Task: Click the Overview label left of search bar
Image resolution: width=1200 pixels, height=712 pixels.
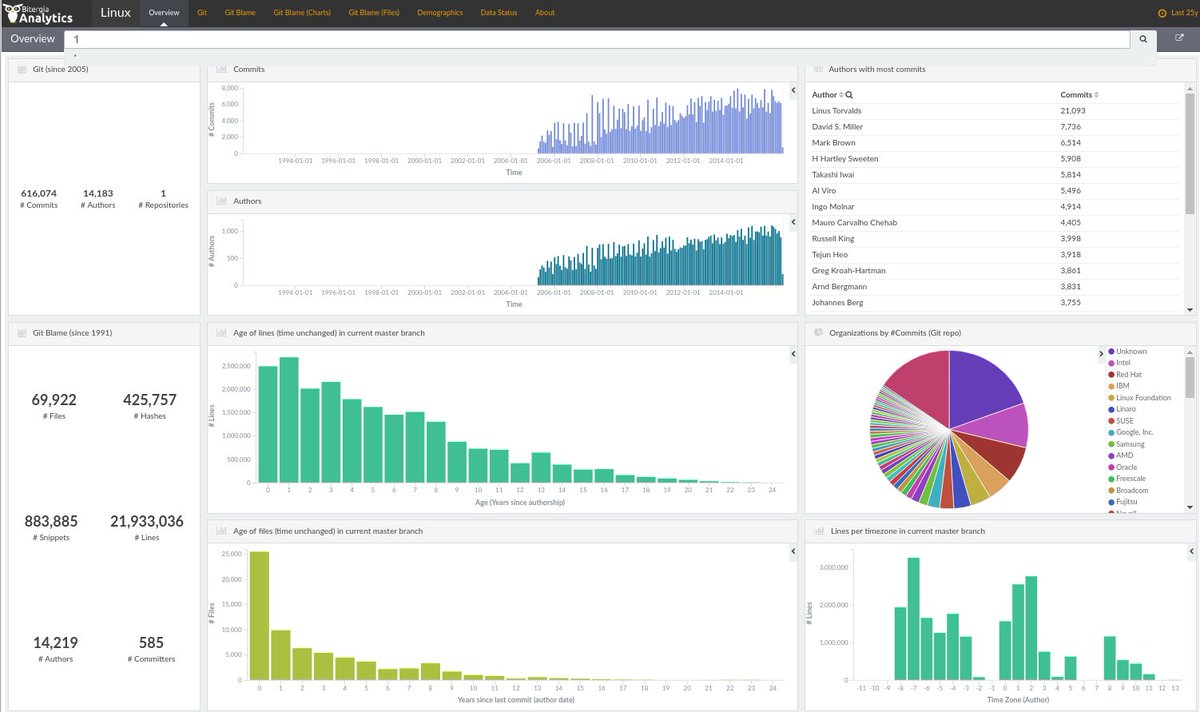Action: point(33,38)
